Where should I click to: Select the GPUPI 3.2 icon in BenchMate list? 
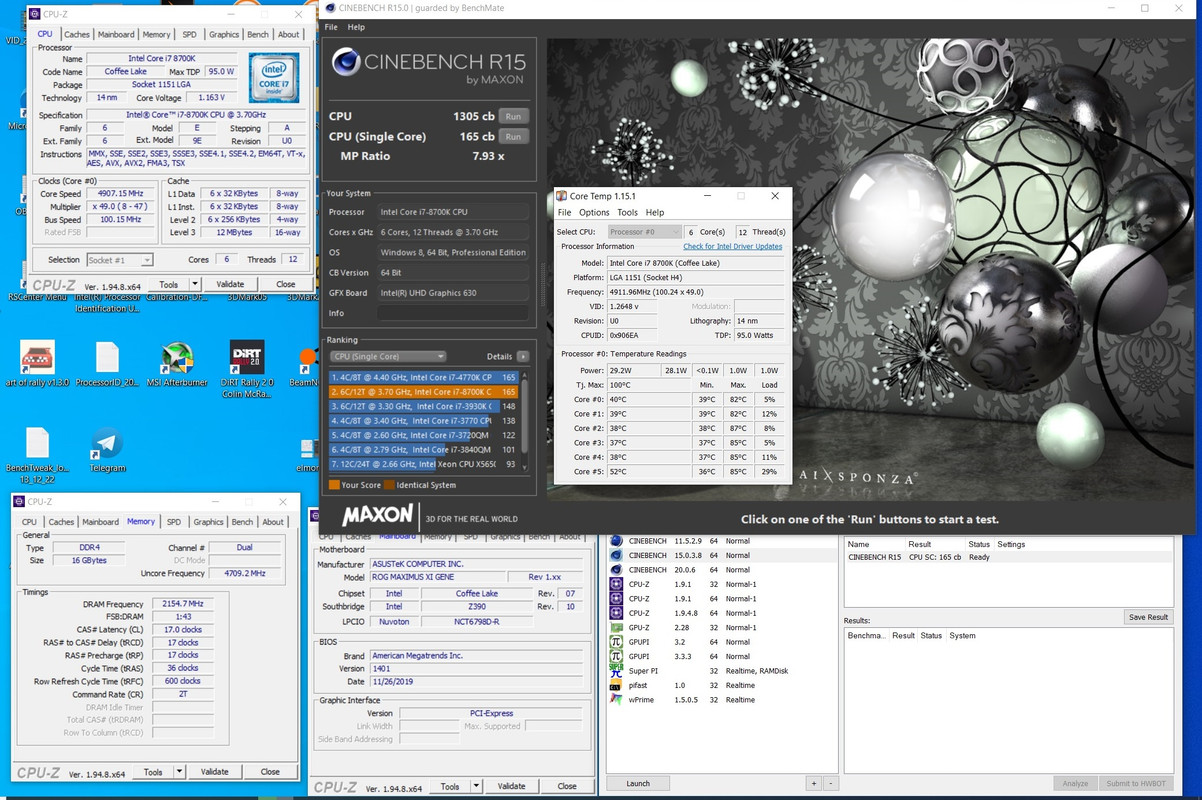[616, 642]
